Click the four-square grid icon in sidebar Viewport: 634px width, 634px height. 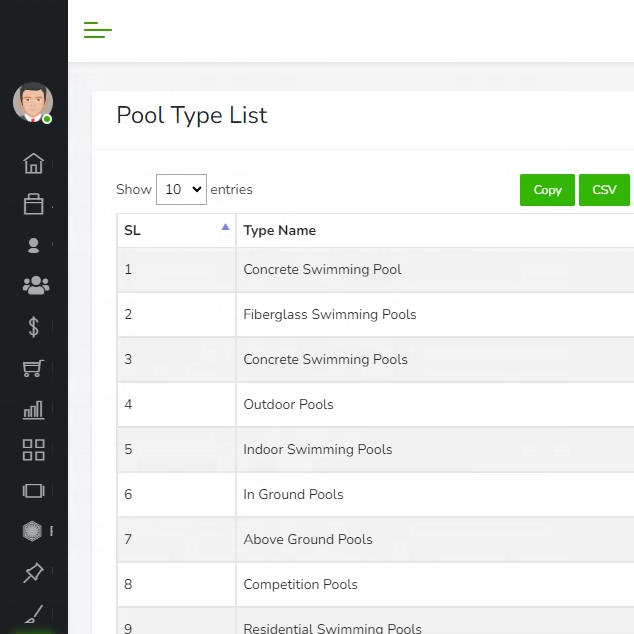point(34,450)
